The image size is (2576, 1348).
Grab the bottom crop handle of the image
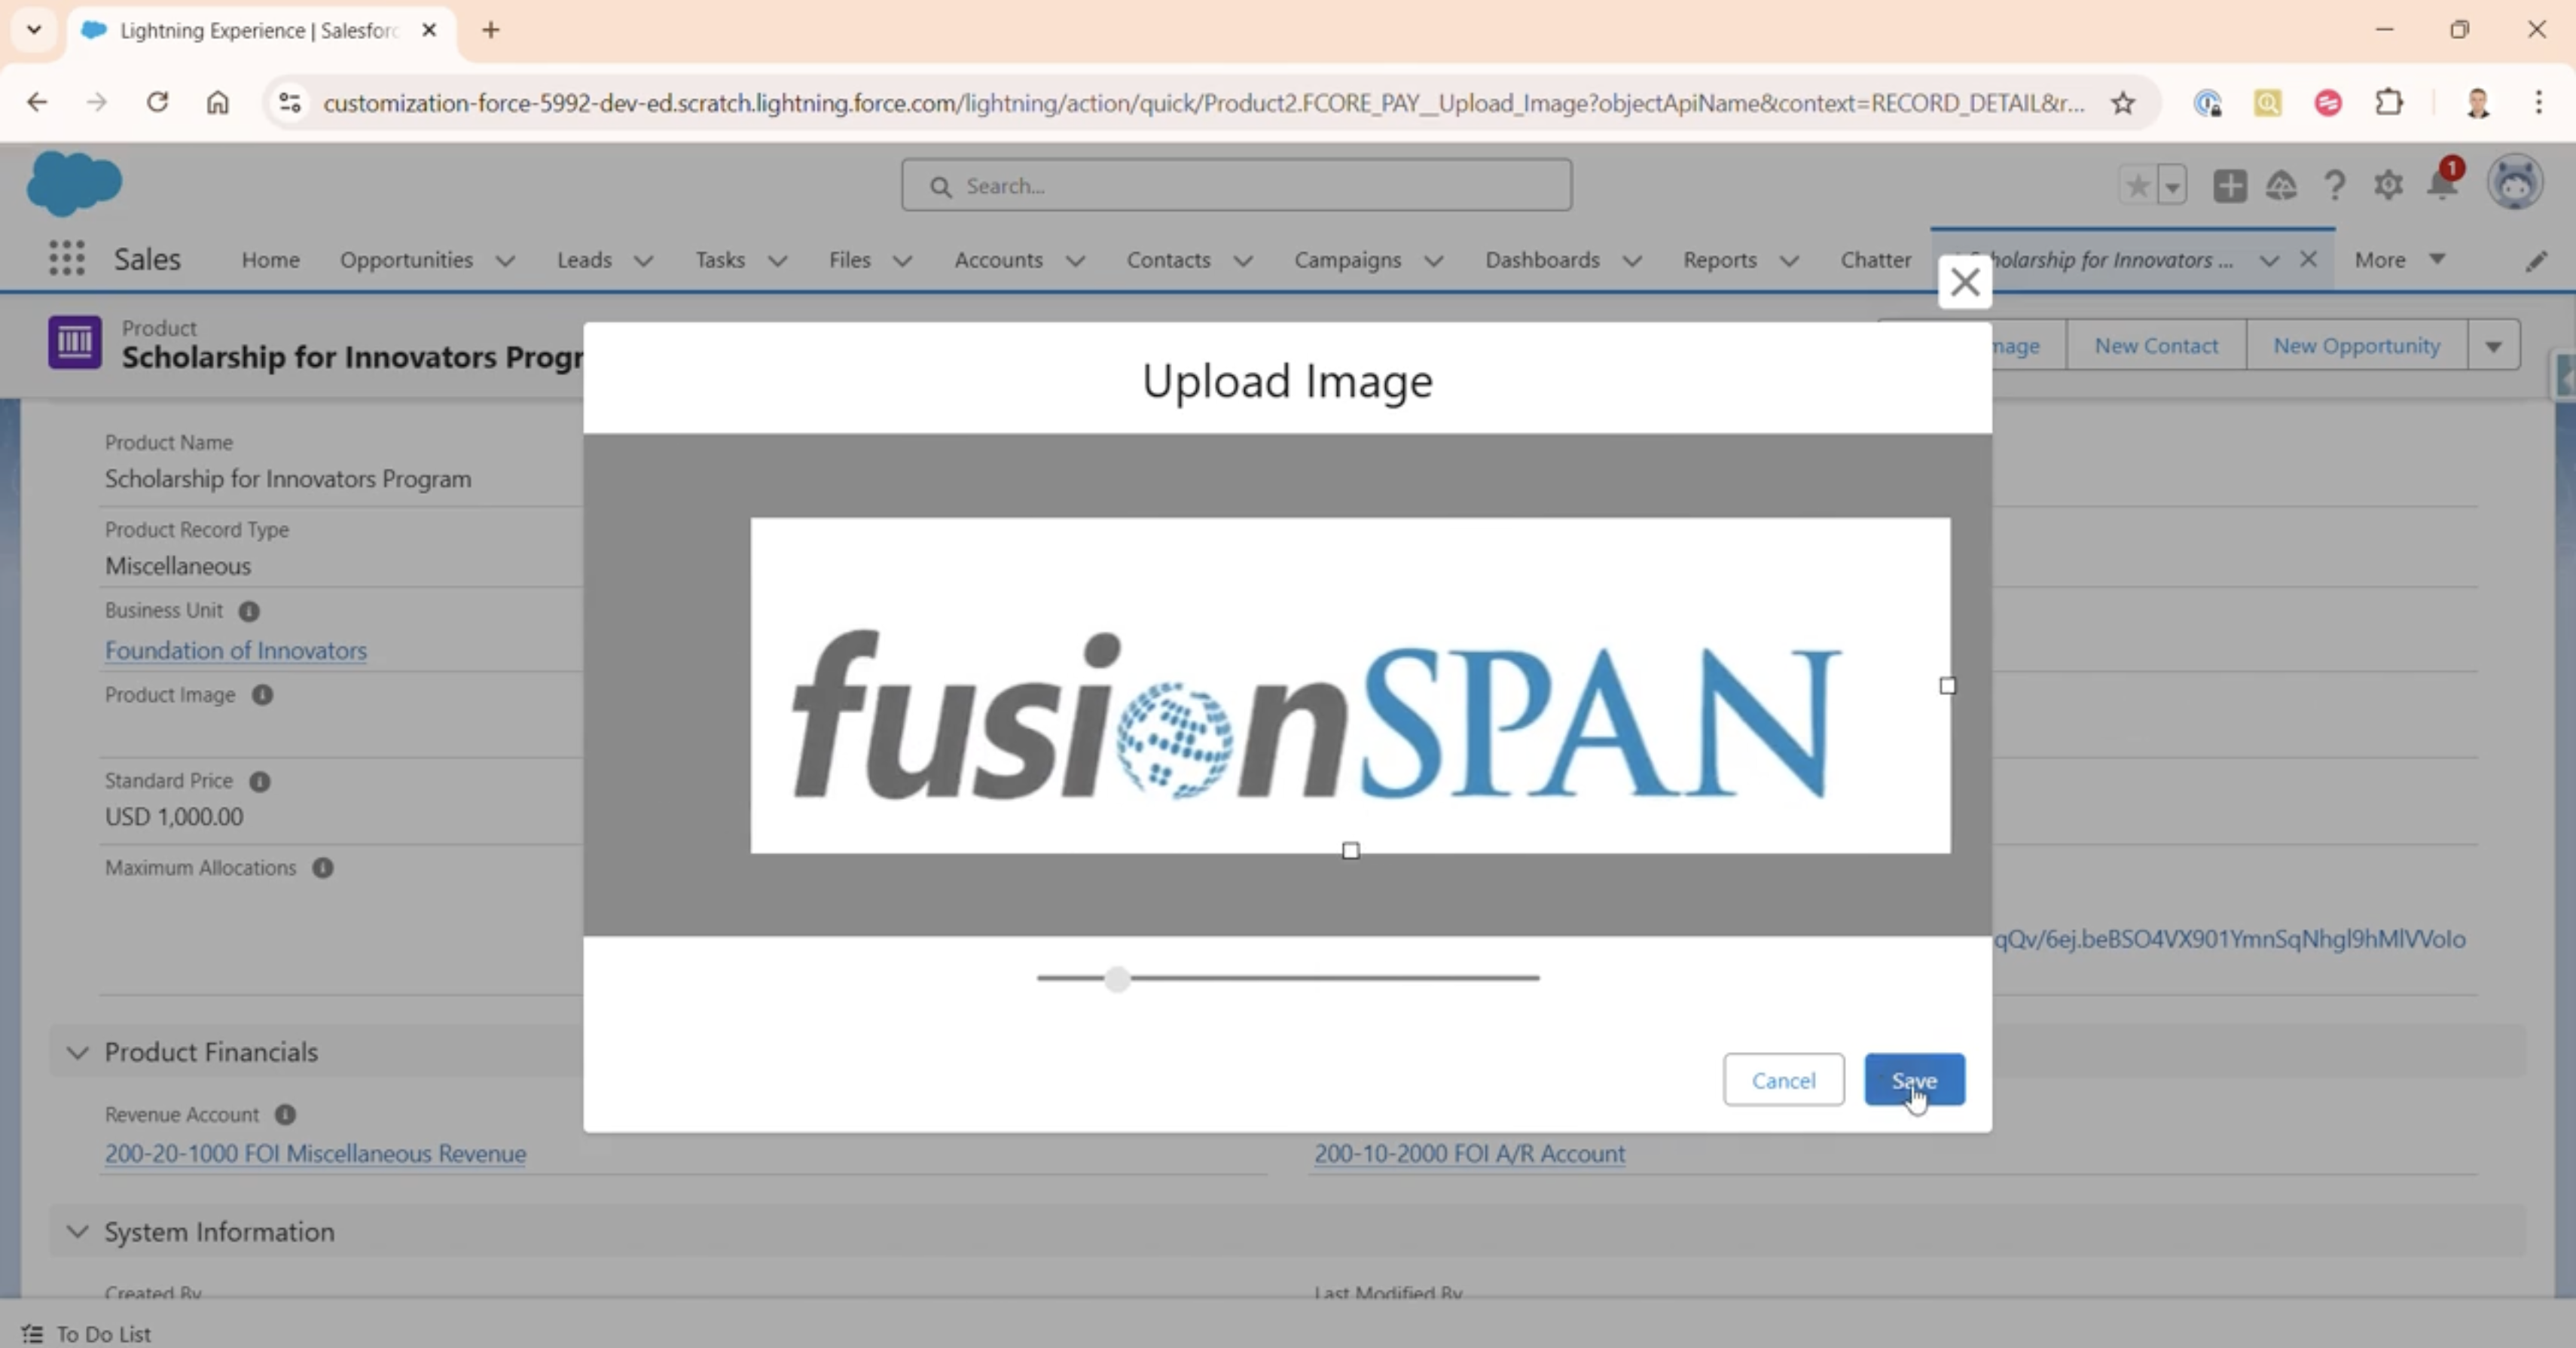tap(1351, 851)
